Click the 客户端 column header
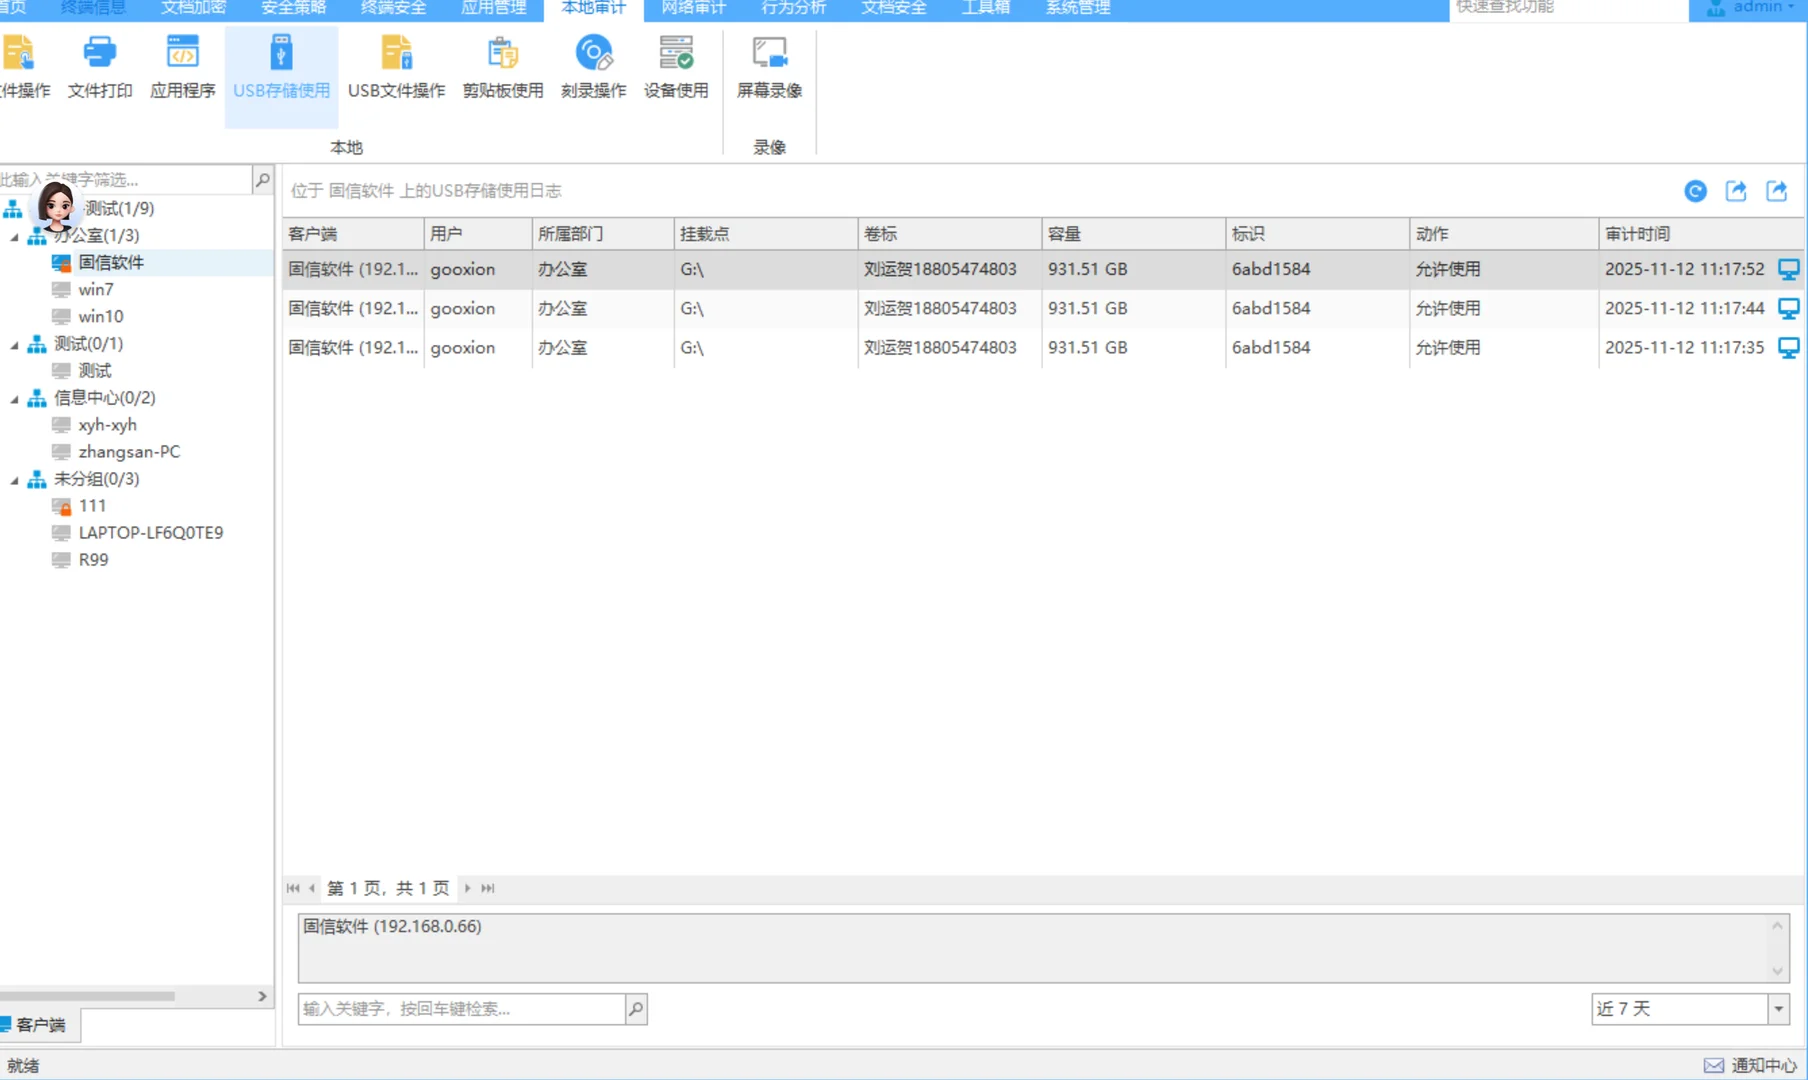Image resolution: width=1808 pixels, height=1080 pixels. coord(353,234)
